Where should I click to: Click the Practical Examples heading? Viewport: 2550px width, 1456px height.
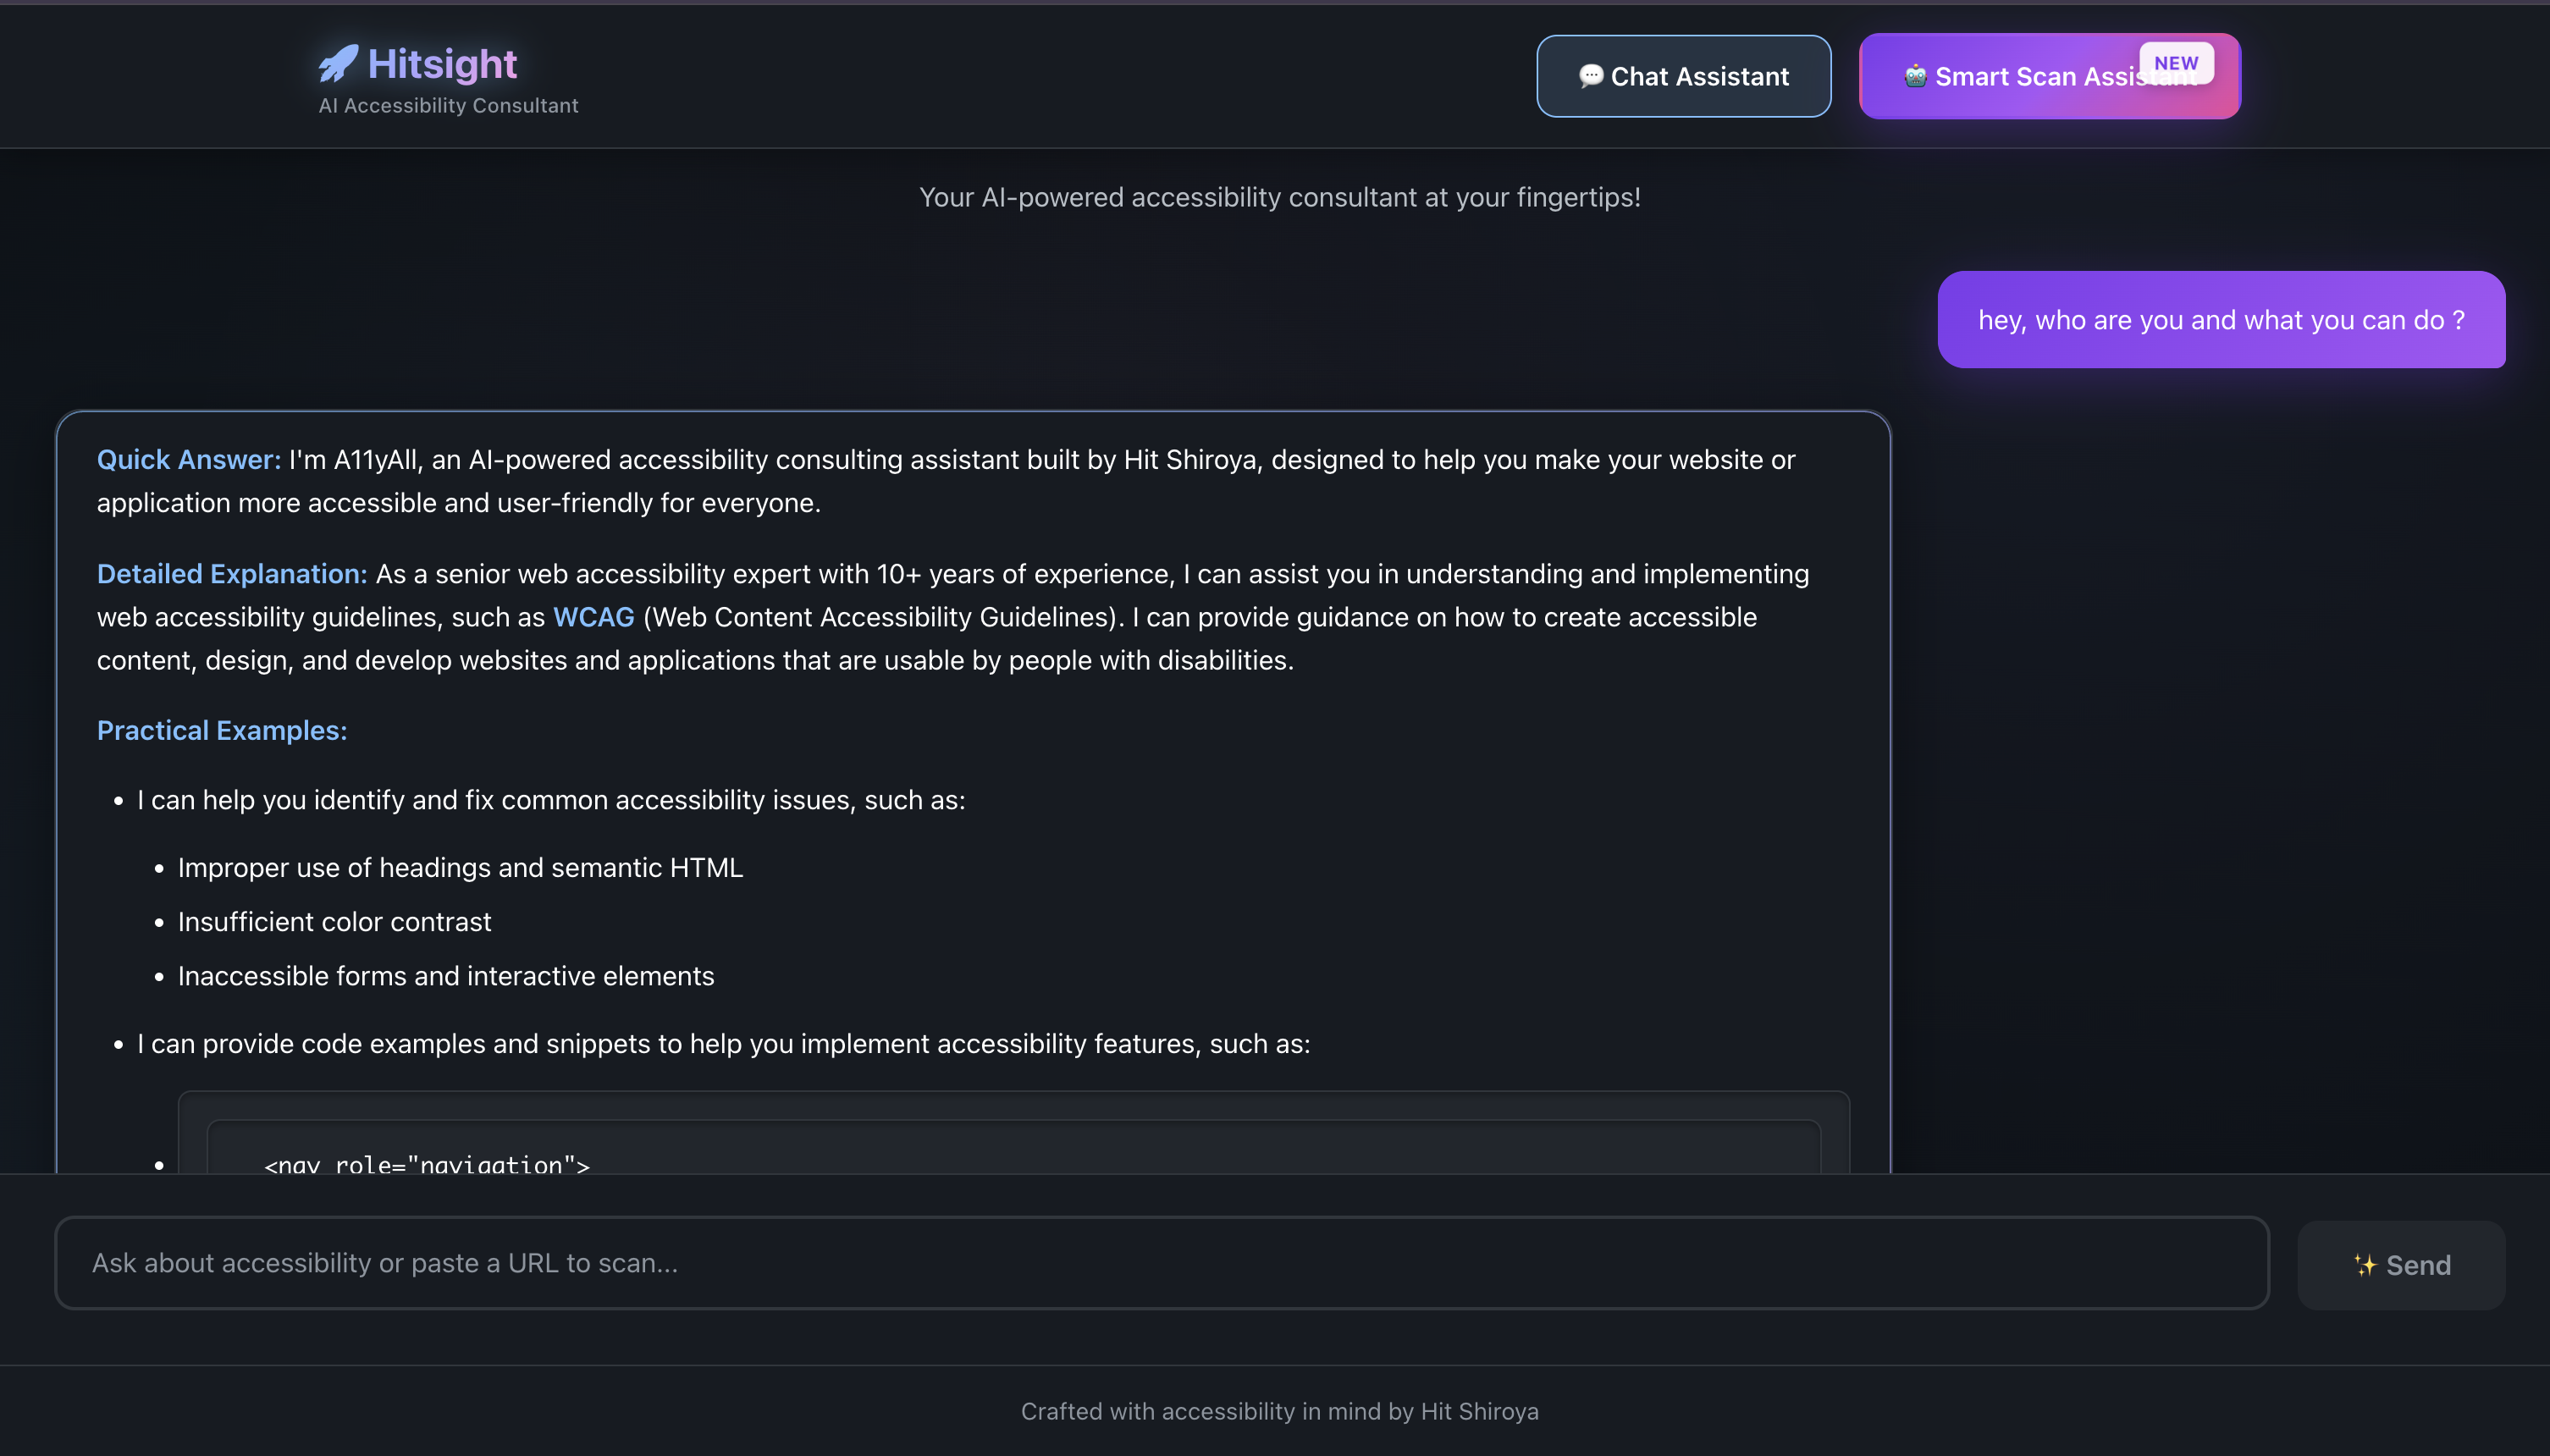click(222, 731)
